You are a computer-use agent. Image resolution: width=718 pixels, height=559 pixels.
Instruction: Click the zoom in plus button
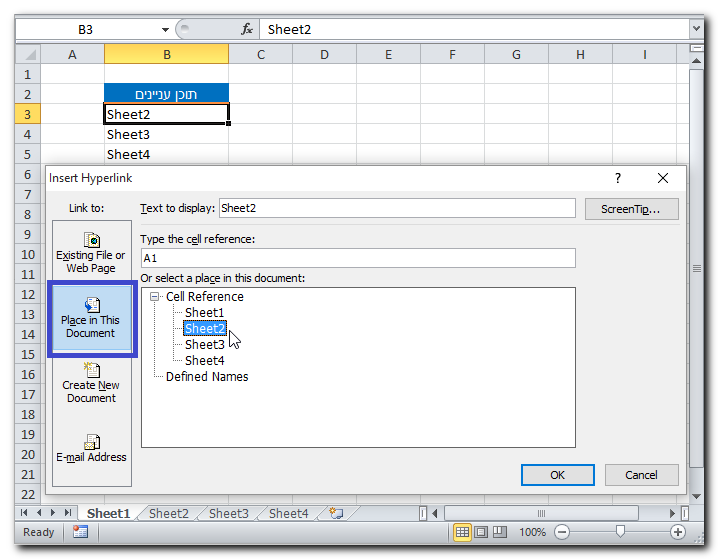[x=678, y=532]
